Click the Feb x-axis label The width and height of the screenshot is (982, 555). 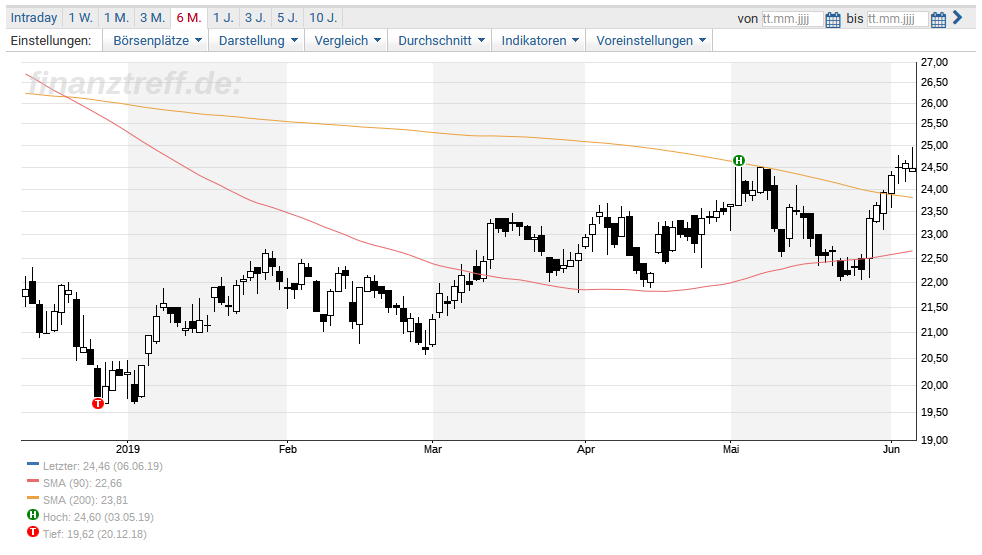pyautogui.click(x=287, y=449)
